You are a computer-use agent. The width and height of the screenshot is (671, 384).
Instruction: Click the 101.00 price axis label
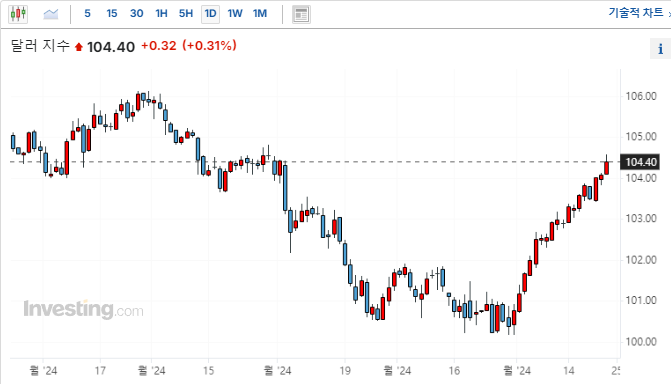point(641,300)
